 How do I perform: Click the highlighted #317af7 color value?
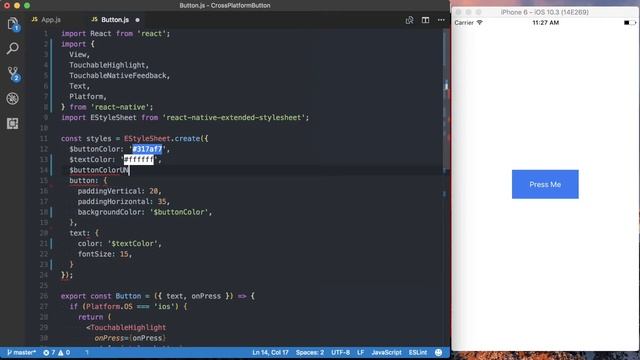pos(147,149)
